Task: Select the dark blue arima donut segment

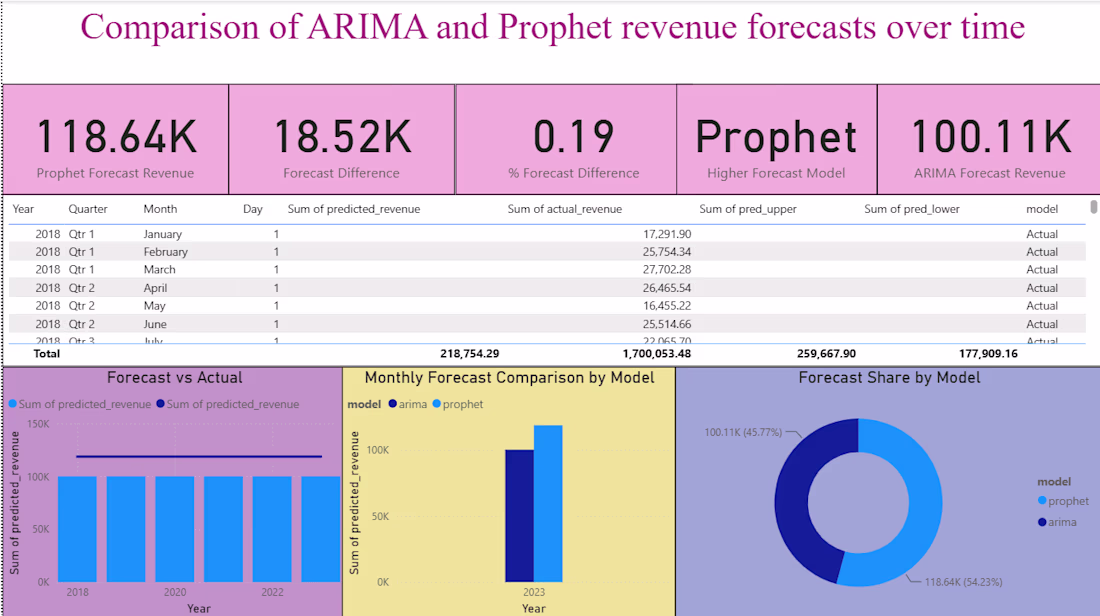Action: coord(791,502)
